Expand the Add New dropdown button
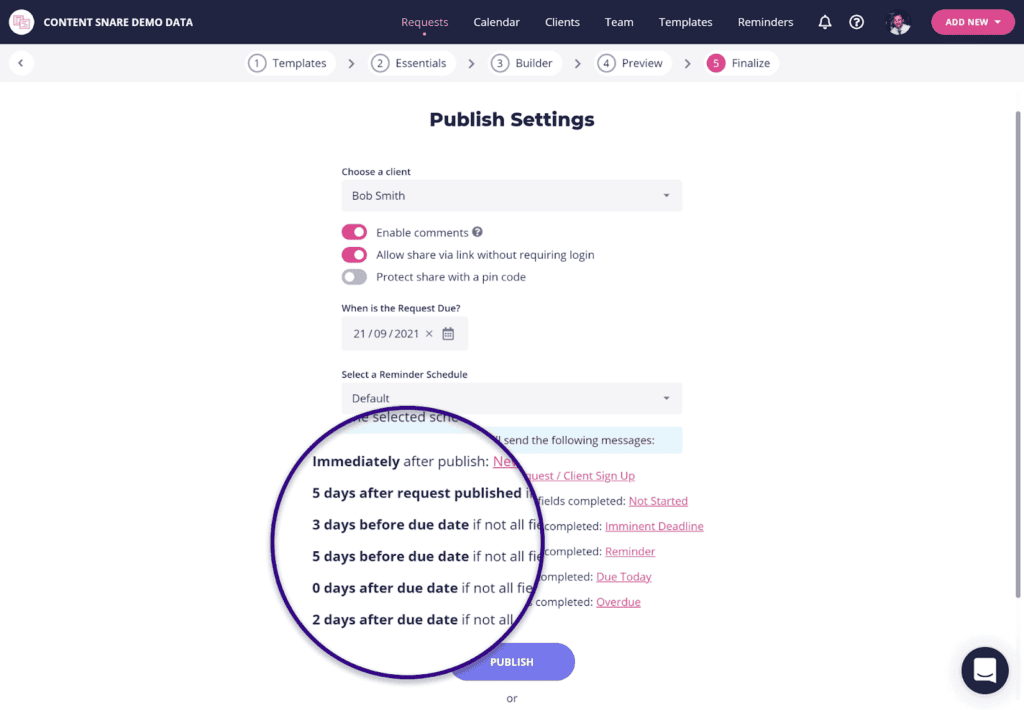1024x710 pixels. click(972, 22)
